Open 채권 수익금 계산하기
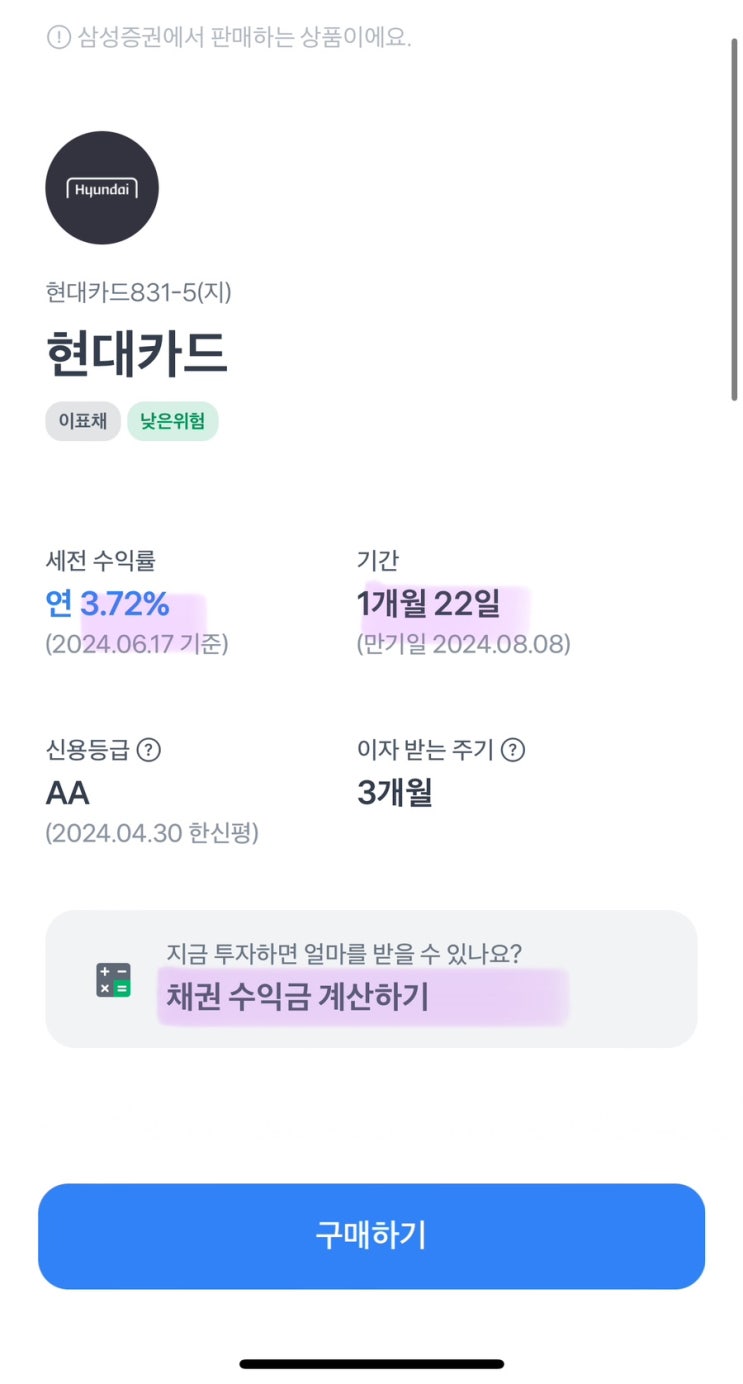743x1384 pixels. [298, 997]
